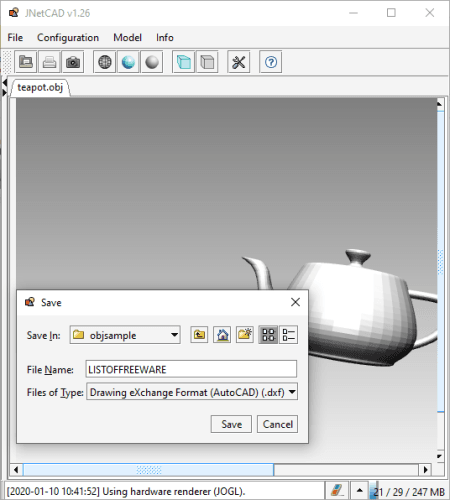Click the toolbar drag handle
The width and height of the screenshot is (450, 500).
click(x=7, y=62)
